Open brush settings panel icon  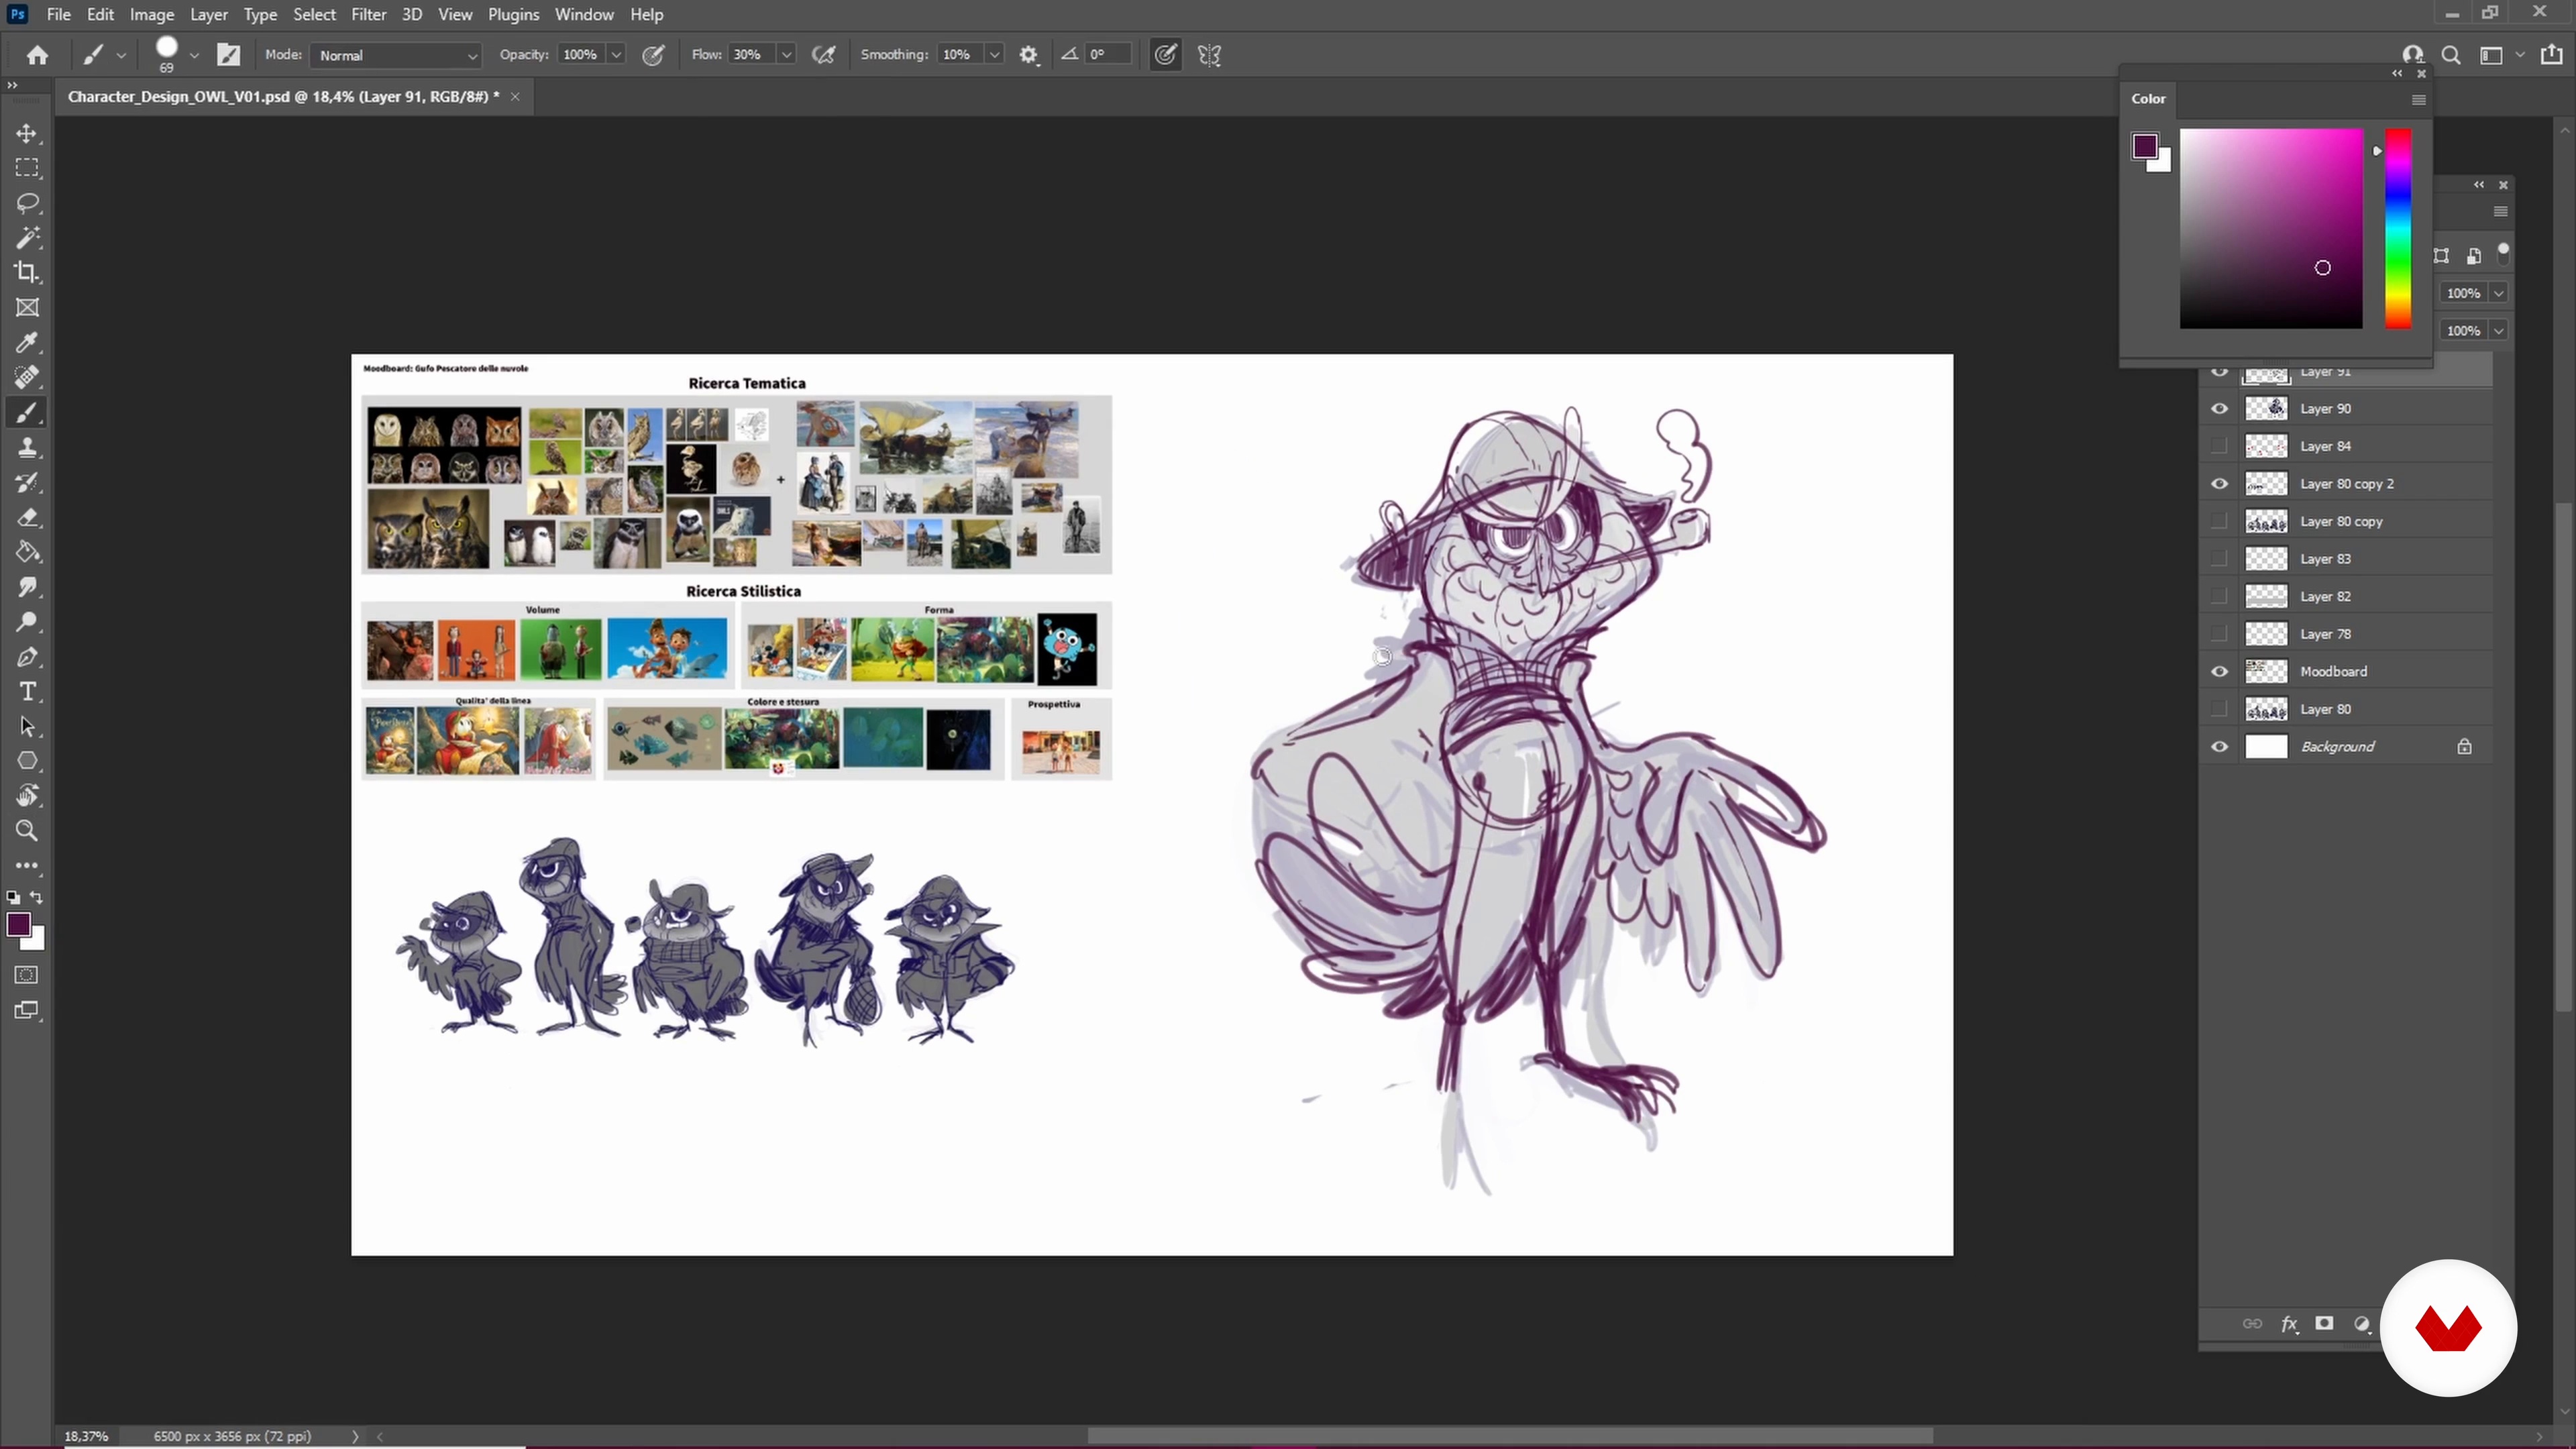229,55
